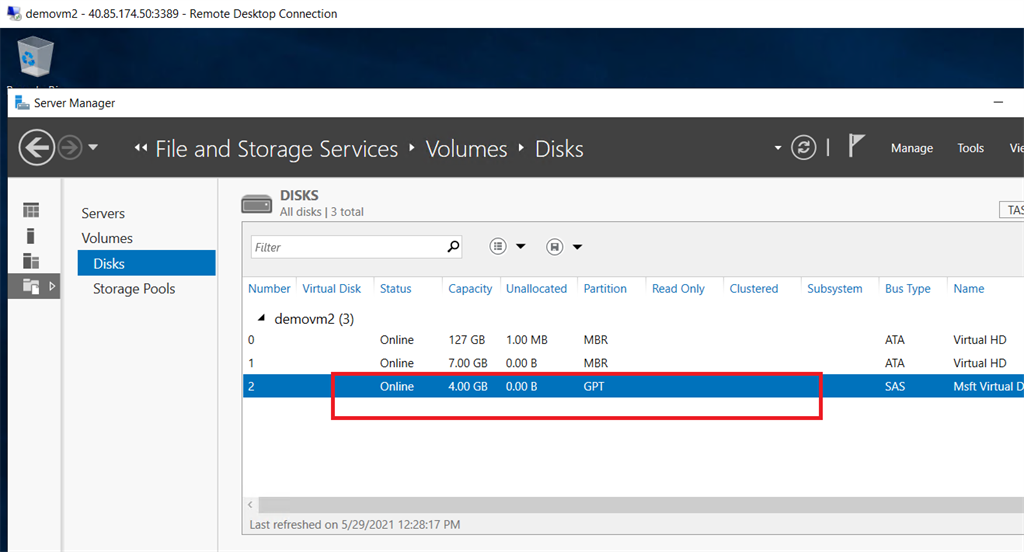Image resolution: width=1024 pixels, height=552 pixels.
Task: Open the Dashboard icon in left sidebar
Action: [x=31, y=210]
